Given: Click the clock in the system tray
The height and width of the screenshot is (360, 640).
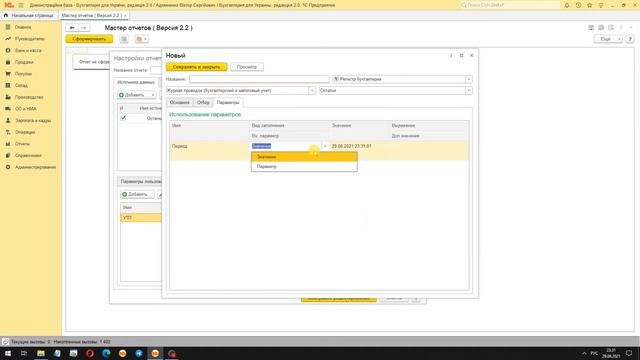Looking at the screenshot, I should coord(611,353).
